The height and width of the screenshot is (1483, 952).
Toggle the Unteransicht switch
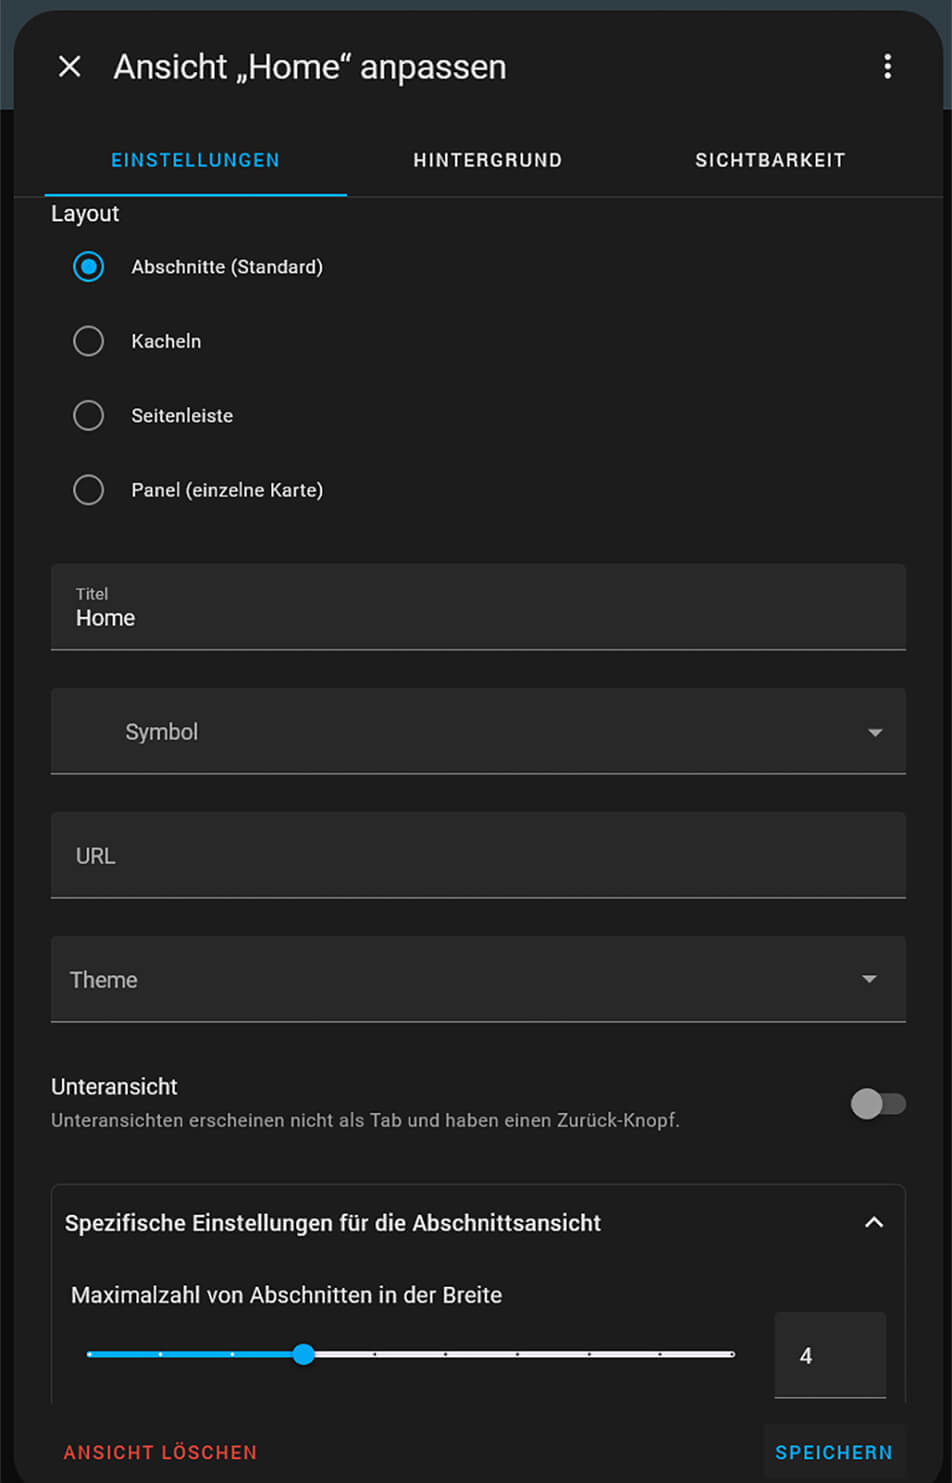877,1104
